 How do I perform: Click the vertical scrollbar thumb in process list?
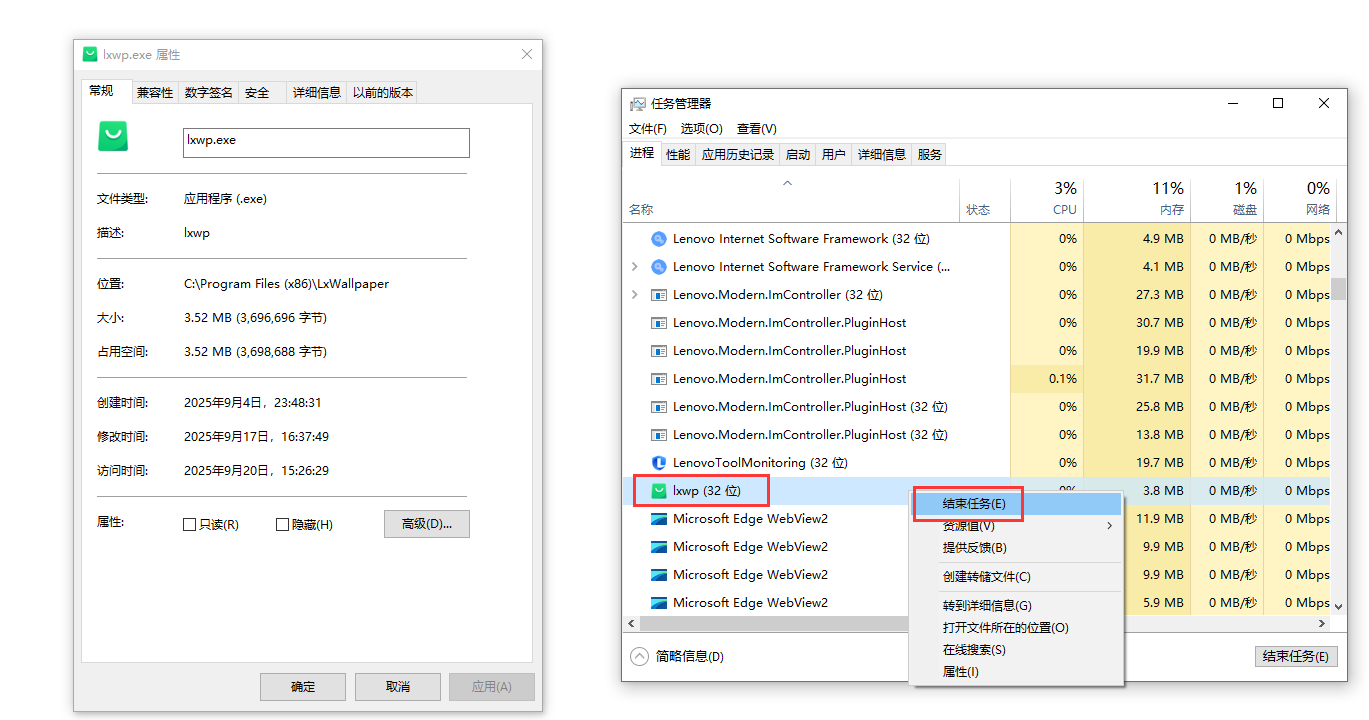(x=1339, y=290)
